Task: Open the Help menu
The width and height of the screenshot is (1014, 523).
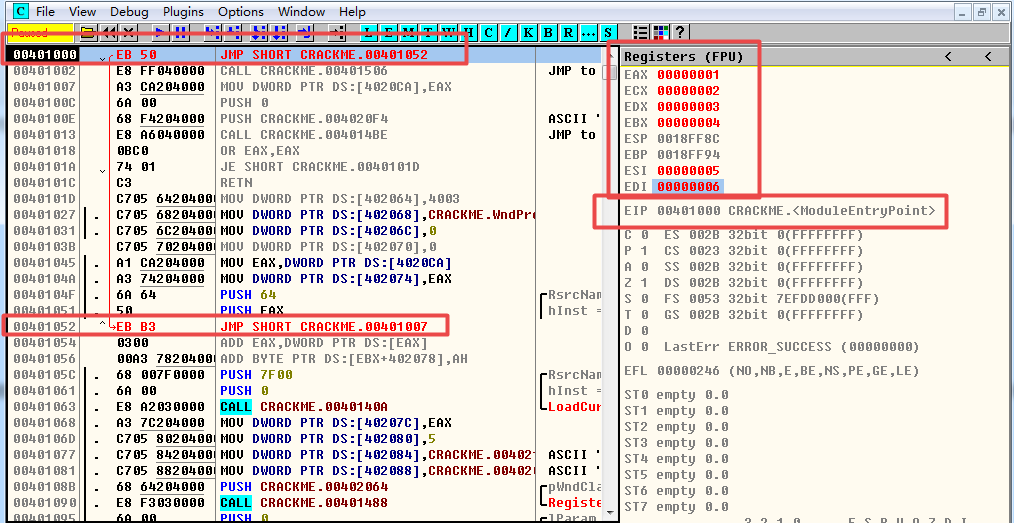Action: 352,12
